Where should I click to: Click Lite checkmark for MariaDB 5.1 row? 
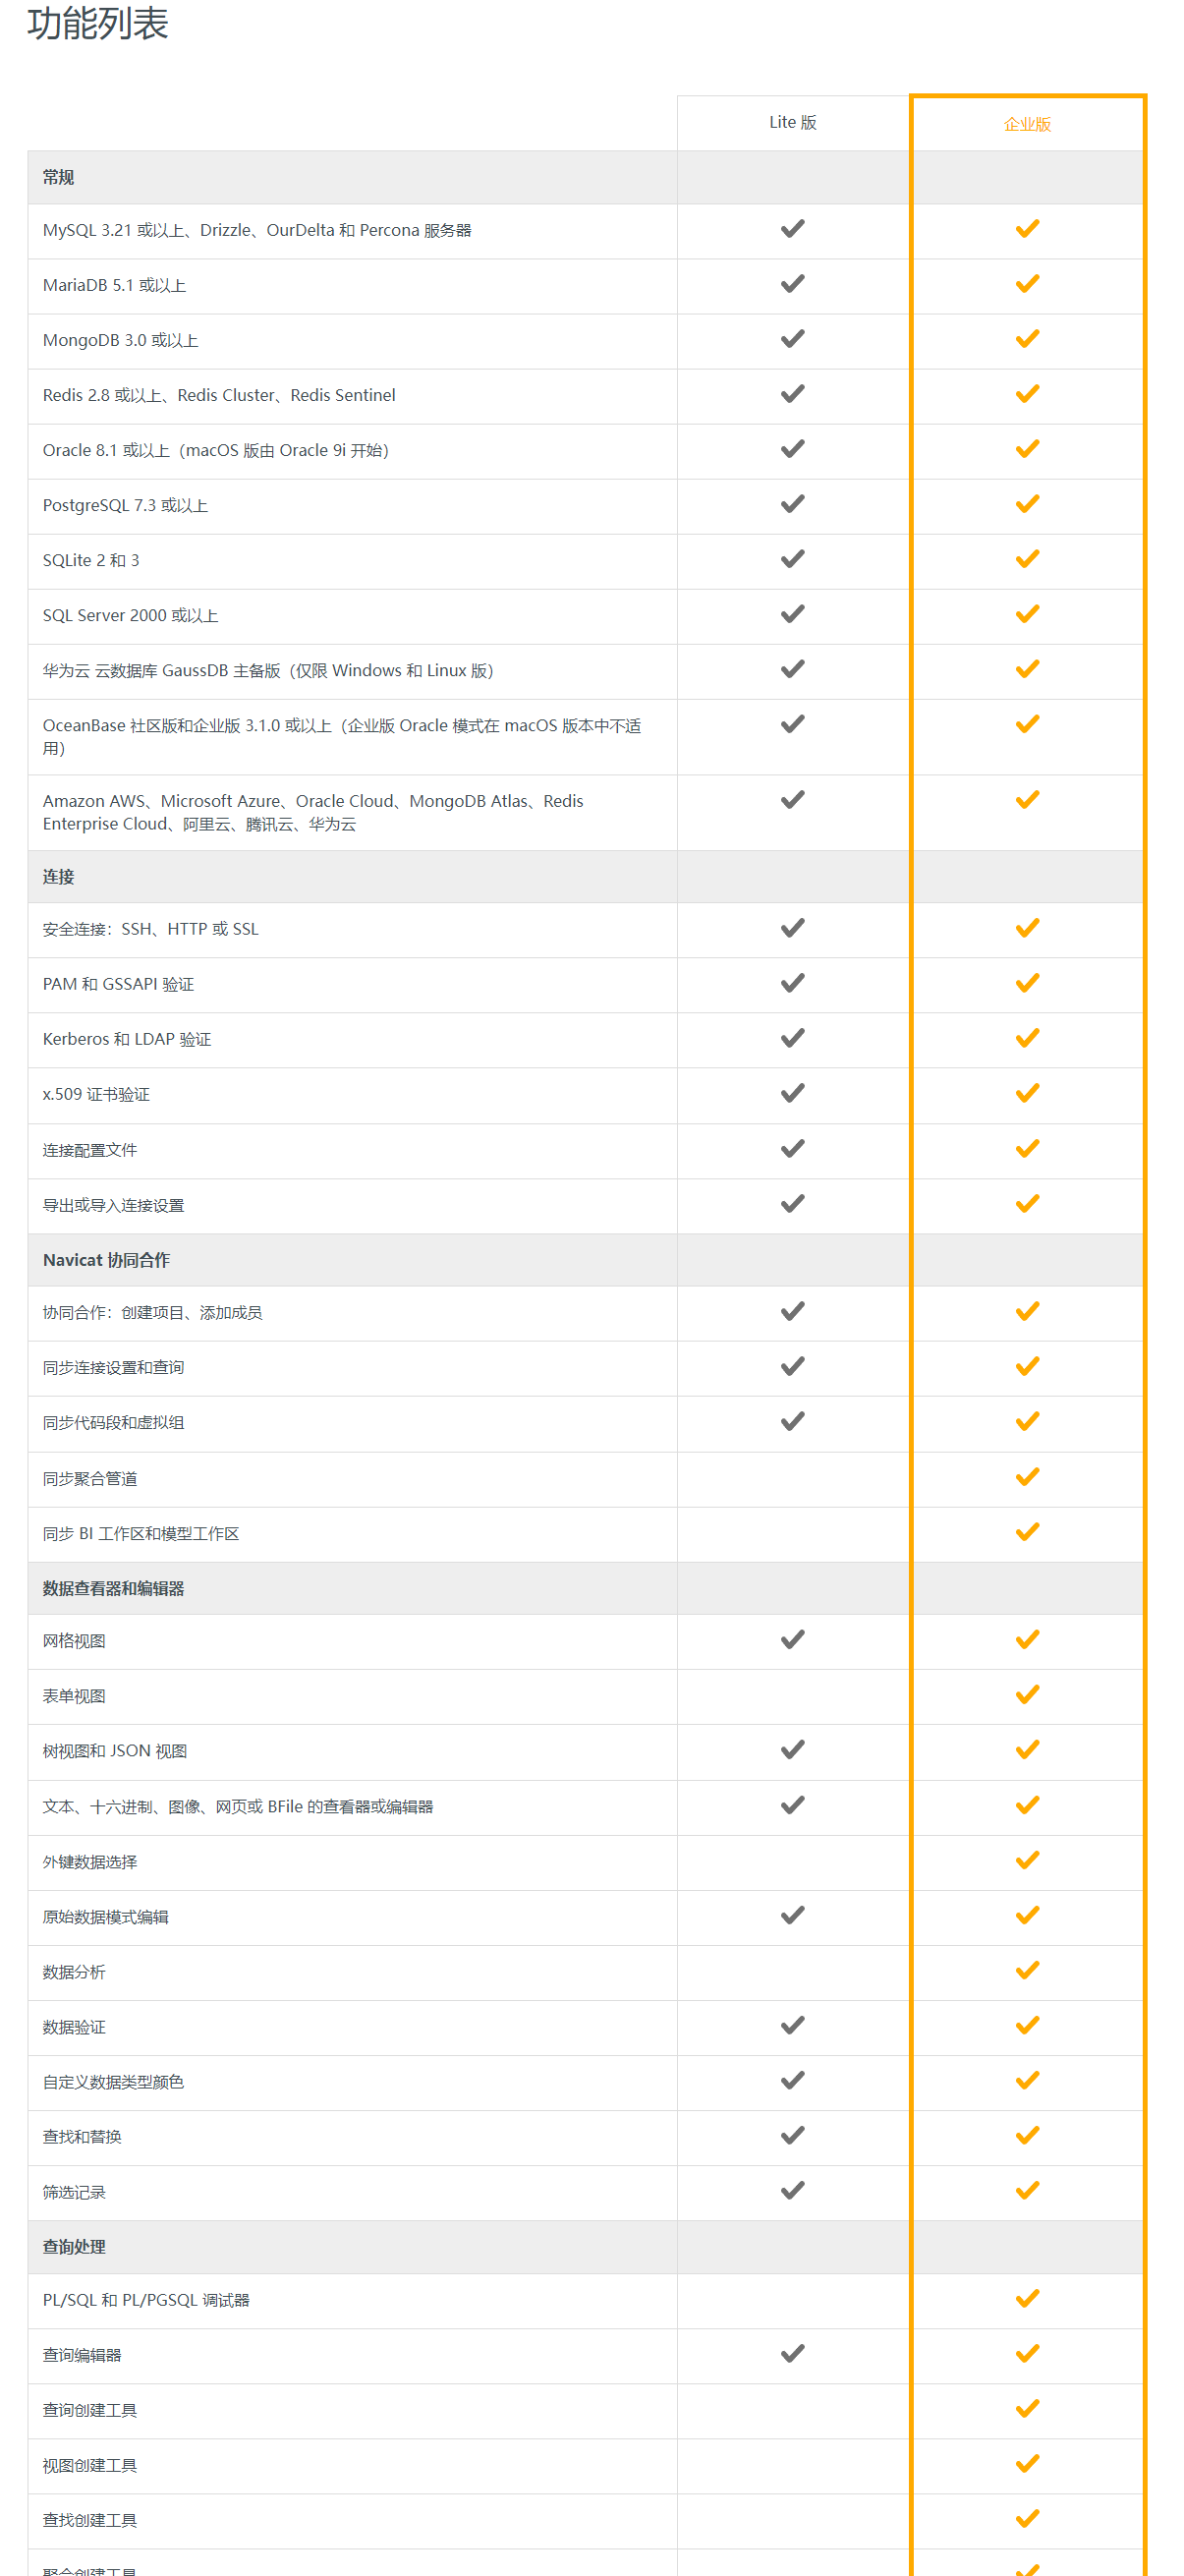[x=792, y=285]
